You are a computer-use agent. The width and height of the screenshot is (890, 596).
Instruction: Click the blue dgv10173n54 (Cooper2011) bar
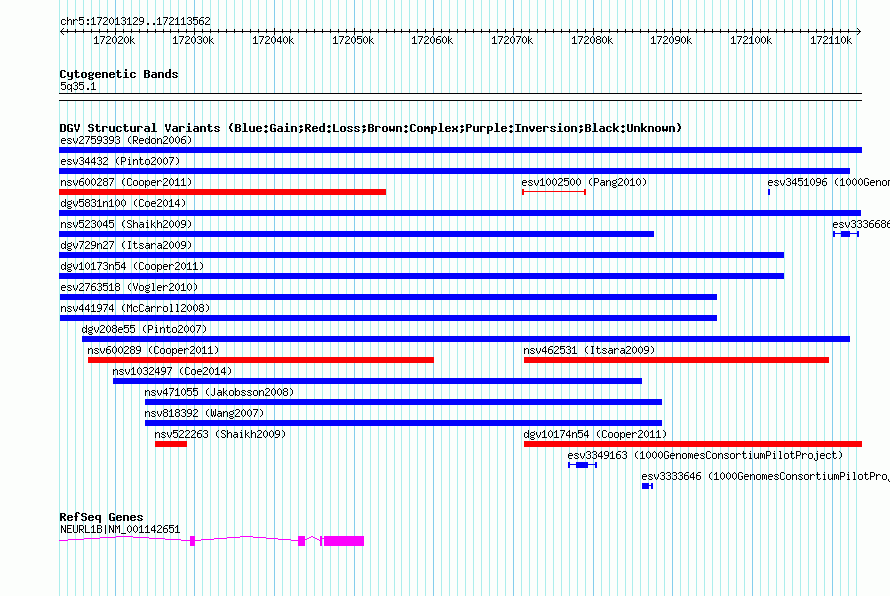click(422, 276)
